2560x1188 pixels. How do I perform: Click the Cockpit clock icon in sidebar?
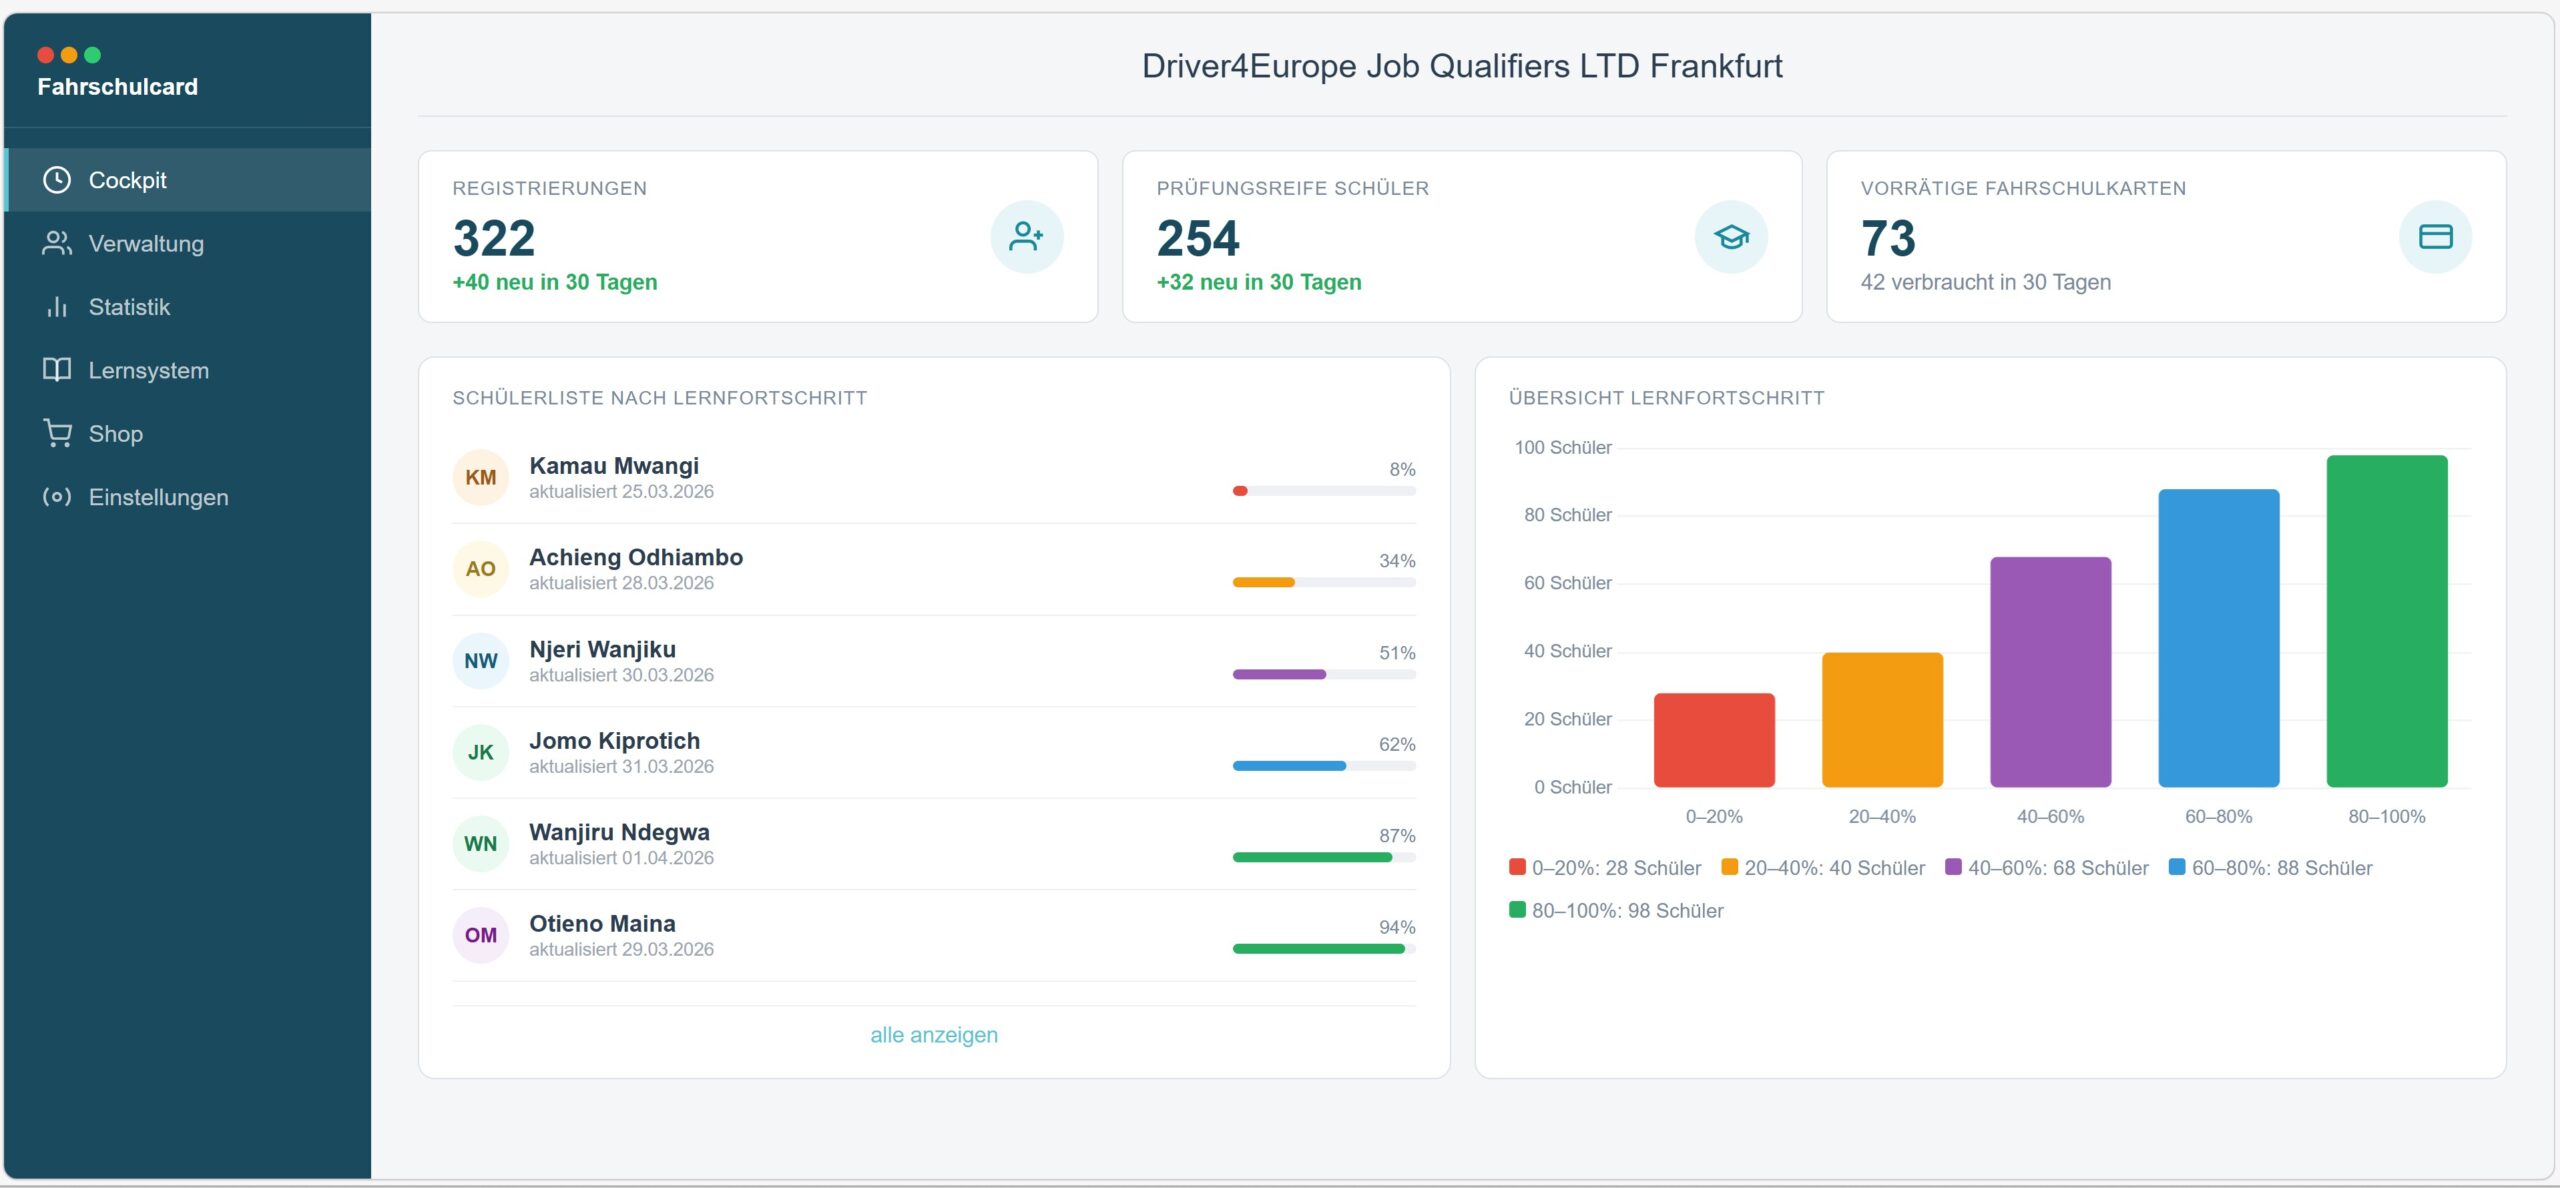57,180
